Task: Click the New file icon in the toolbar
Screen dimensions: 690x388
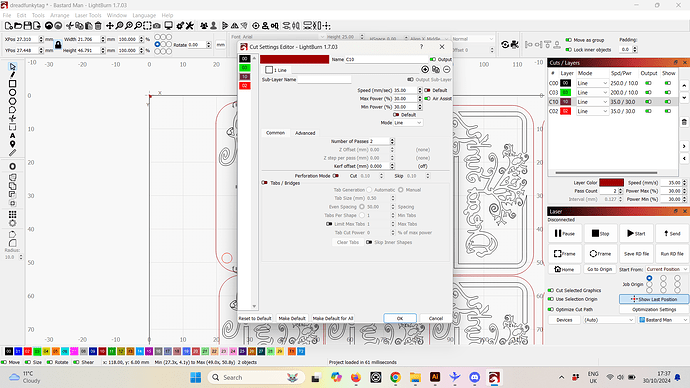Action: pos(9,26)
